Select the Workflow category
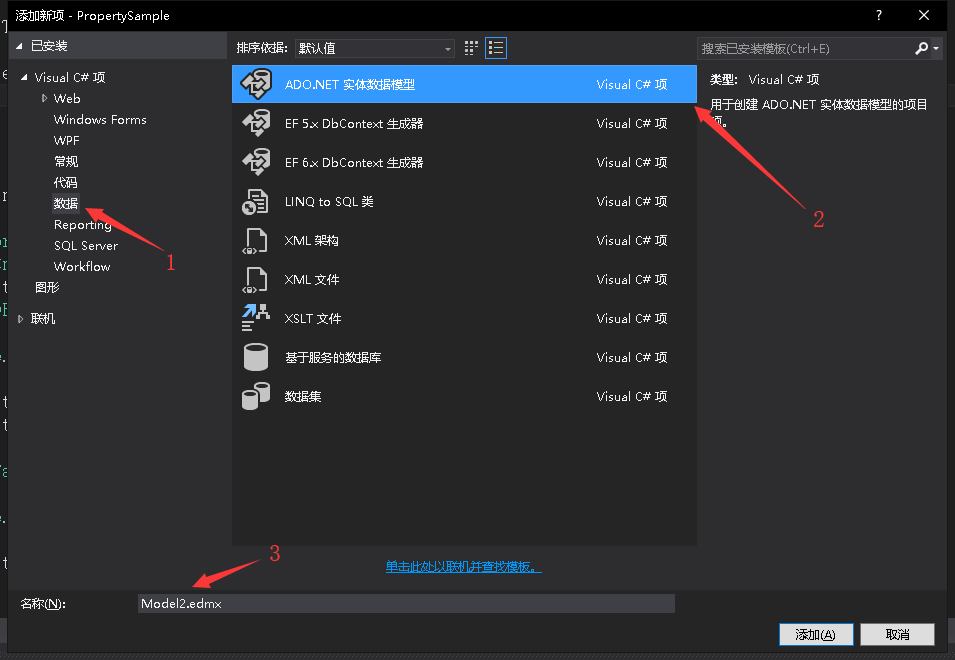 (x=82, y=266)
